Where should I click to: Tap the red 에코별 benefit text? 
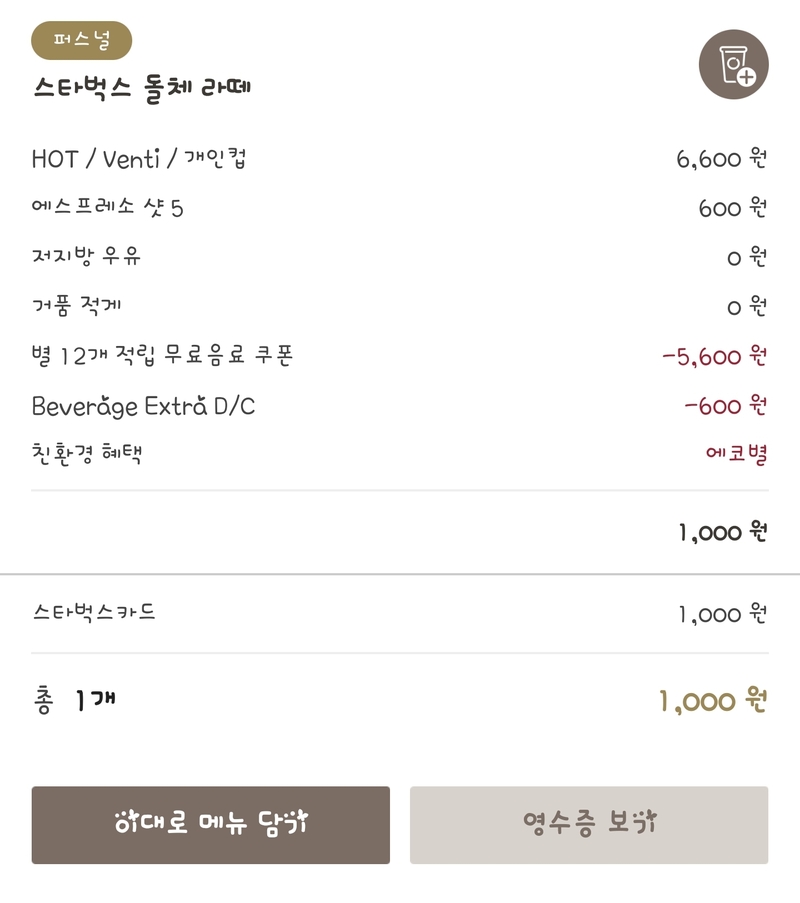point(737,454)
